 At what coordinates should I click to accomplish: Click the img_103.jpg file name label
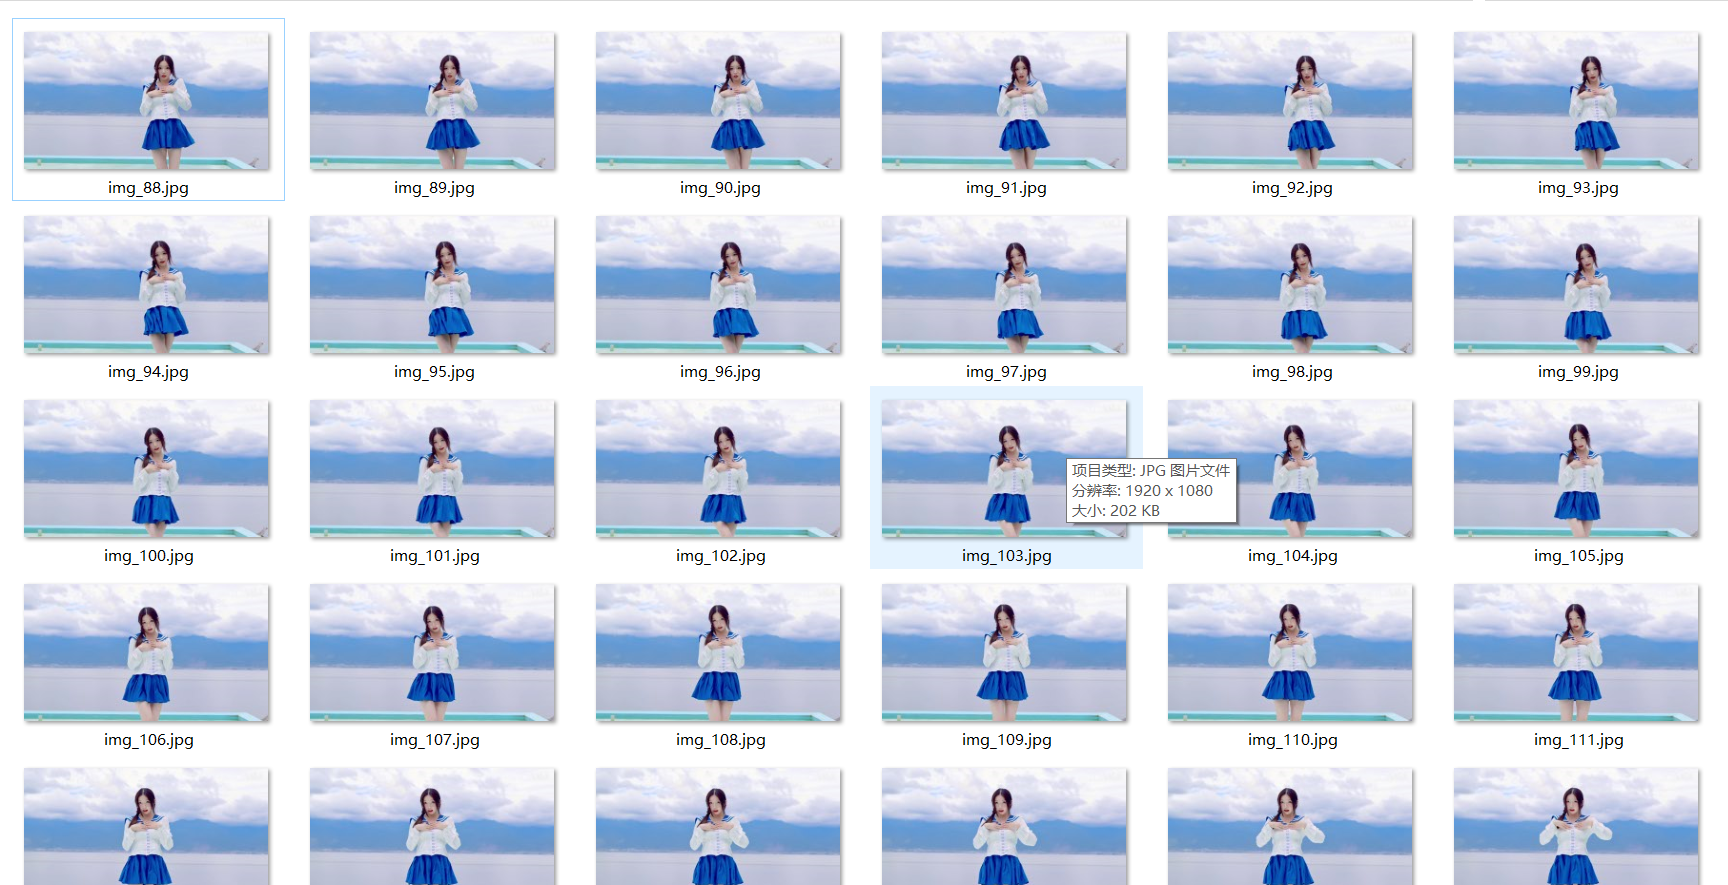coord(1006,556)
